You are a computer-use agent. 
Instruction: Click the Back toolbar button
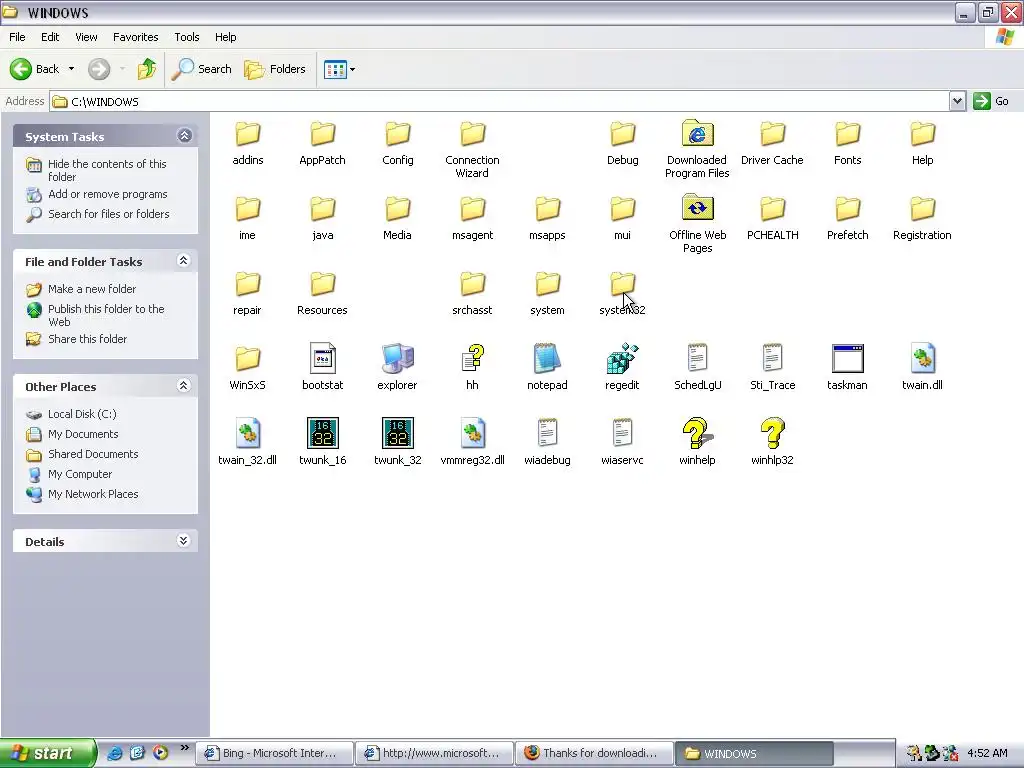click(35, 69)
